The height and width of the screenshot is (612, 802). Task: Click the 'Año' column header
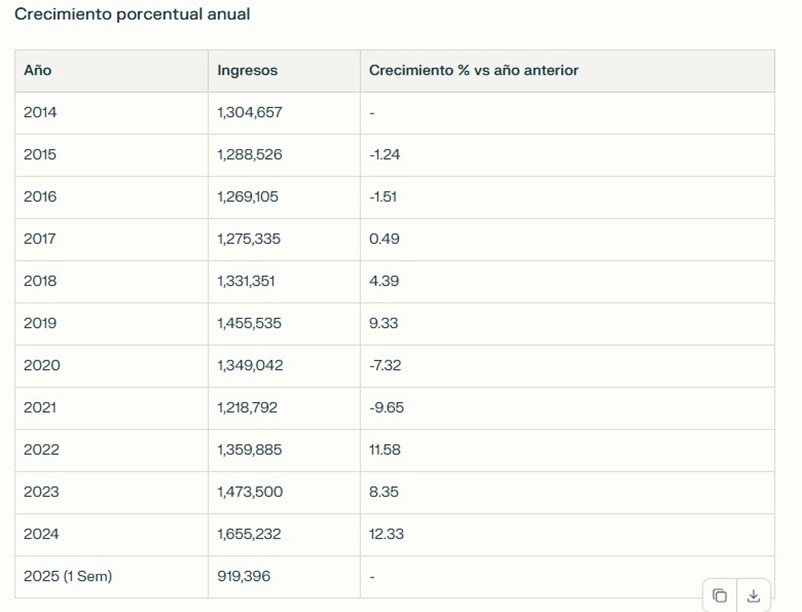pos(38,71)
